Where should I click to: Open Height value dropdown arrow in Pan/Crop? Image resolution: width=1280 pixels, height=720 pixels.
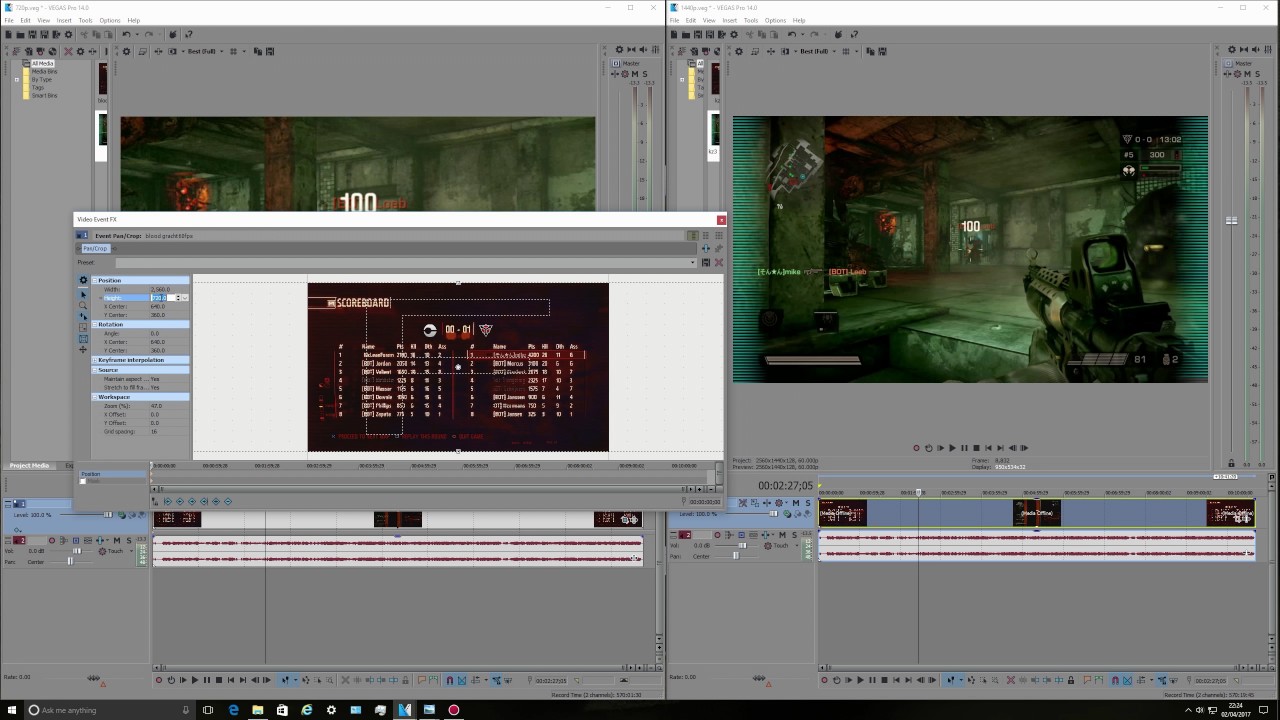[185, 298]
